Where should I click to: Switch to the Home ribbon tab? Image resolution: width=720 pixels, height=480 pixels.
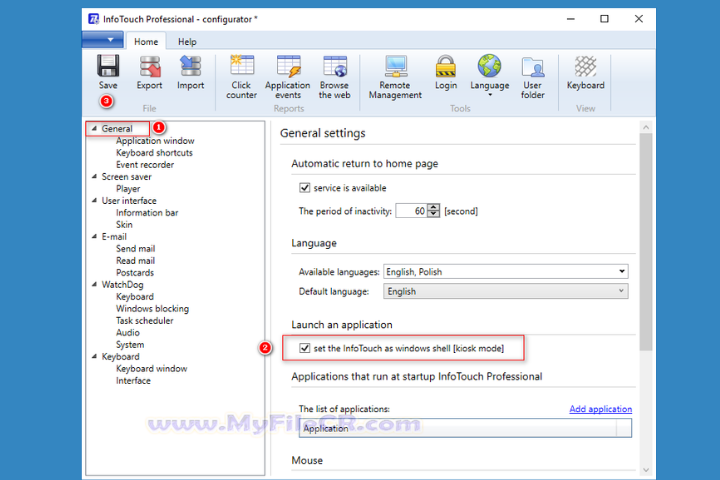[146, 41]
